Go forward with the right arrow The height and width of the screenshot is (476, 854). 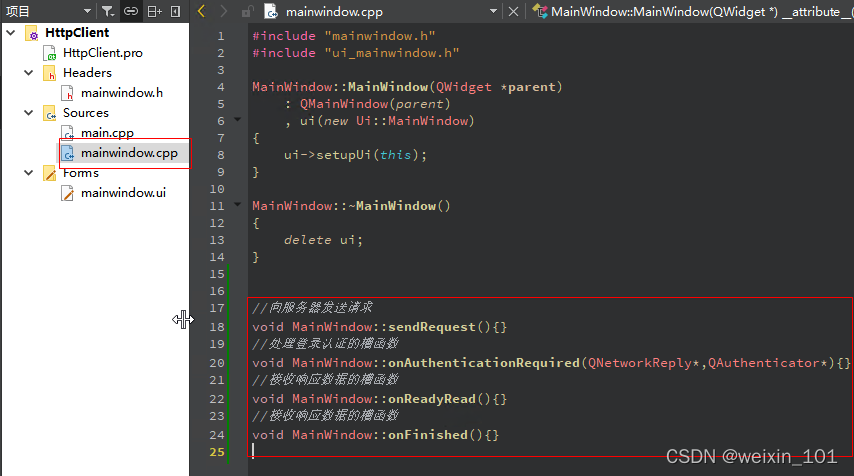click(223, 11)
